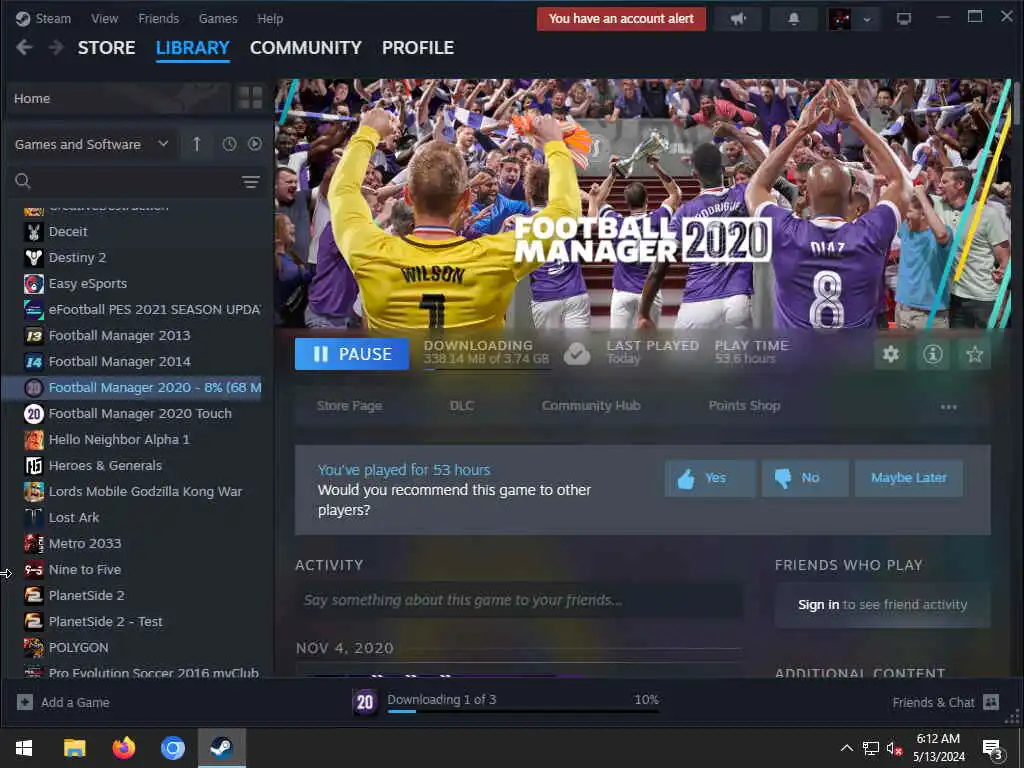The width and height of the screenshot is (1024, 768).
Task: Show game information icon
Action: (x=933, y=354)
